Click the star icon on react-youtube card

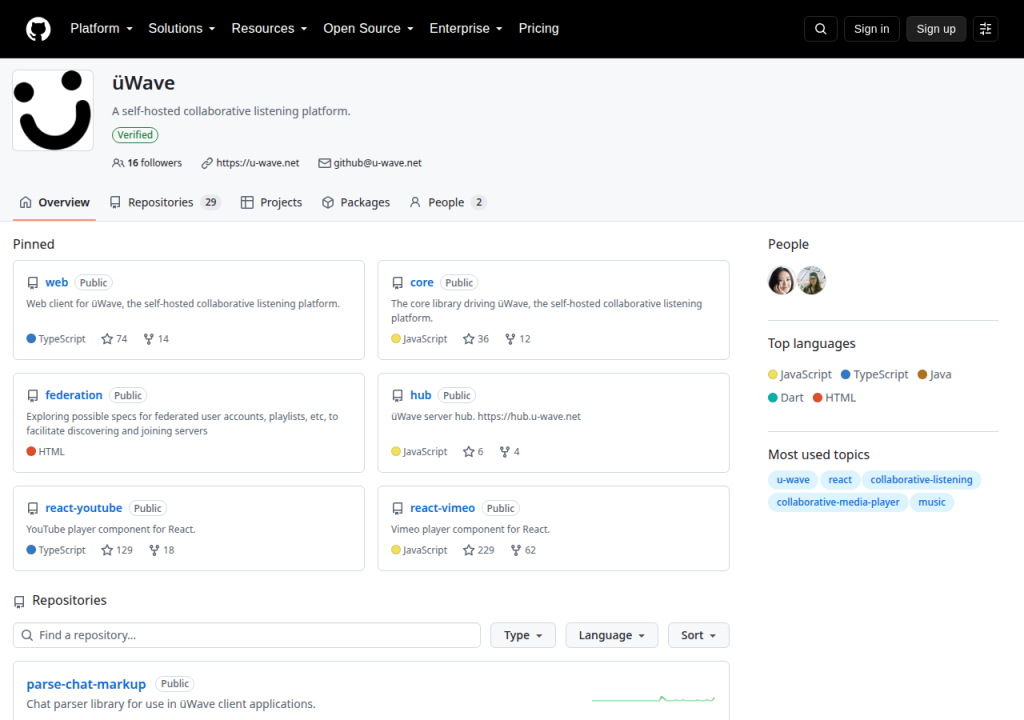click(107, 550)
